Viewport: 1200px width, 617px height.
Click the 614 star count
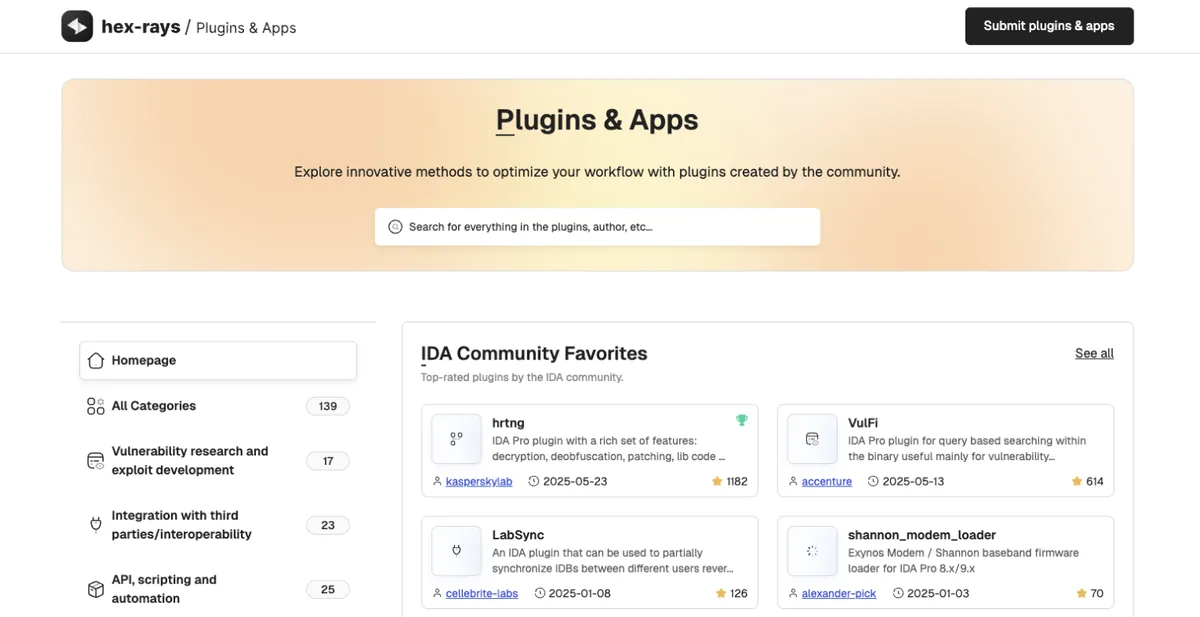click(1095, 481)
